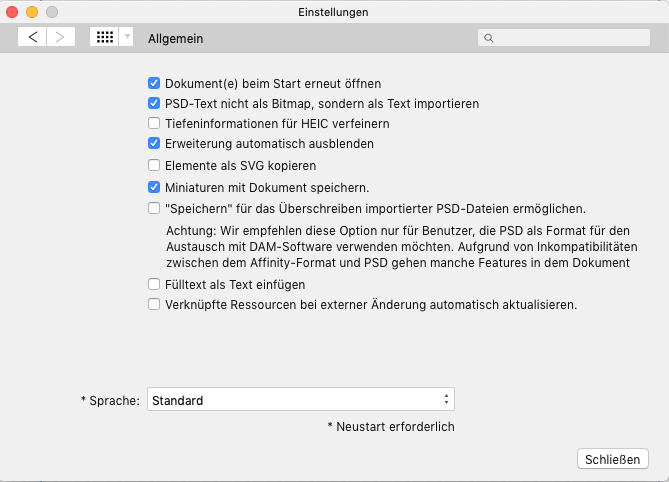Toggle Erweiterung automatisch ausblenden checkbox
The width and height of the screenshot is (669, 482).
(x=154, y=144)
